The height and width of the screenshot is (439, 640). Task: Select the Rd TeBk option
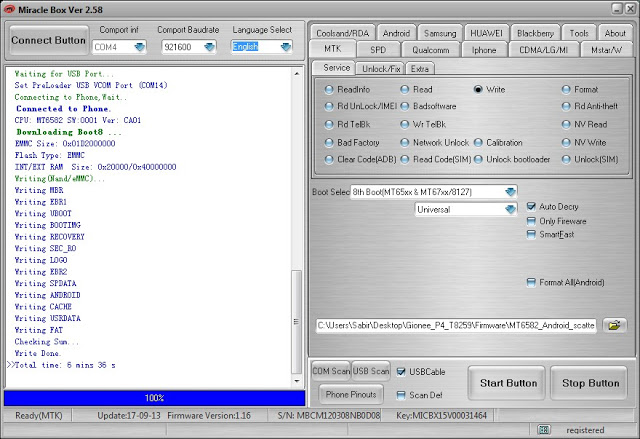348,124
